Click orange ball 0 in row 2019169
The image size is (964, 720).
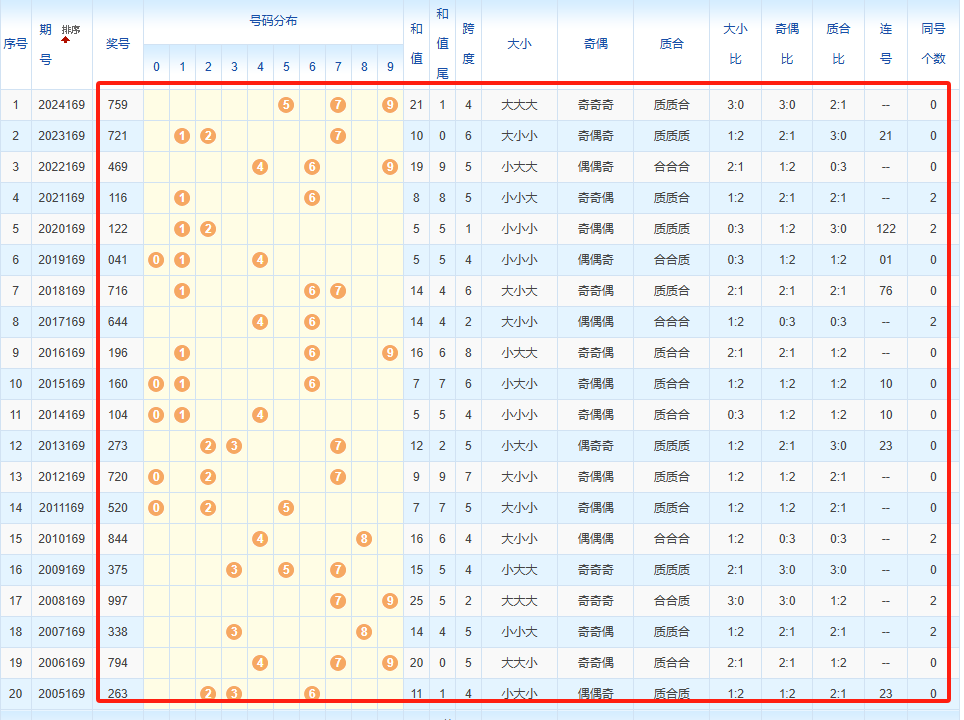pos(156,259)
